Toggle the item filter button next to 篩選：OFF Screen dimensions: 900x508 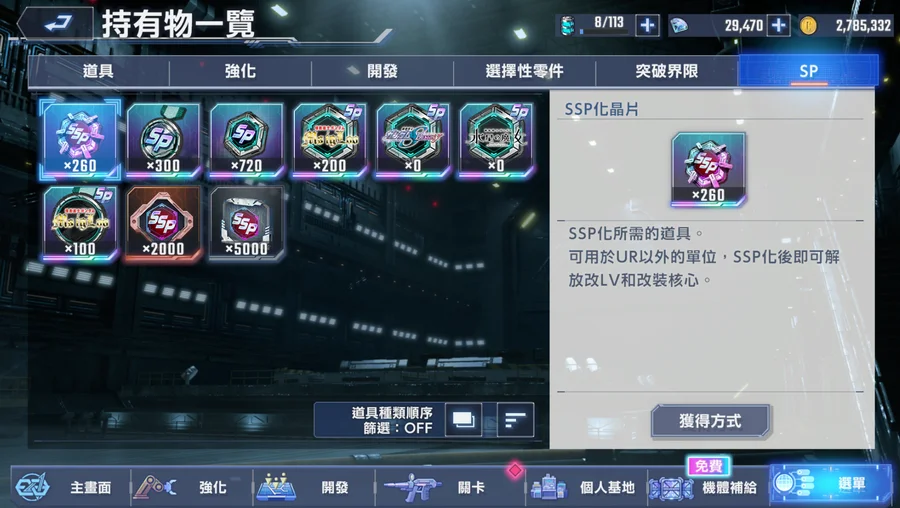click(x=463, y=420)
